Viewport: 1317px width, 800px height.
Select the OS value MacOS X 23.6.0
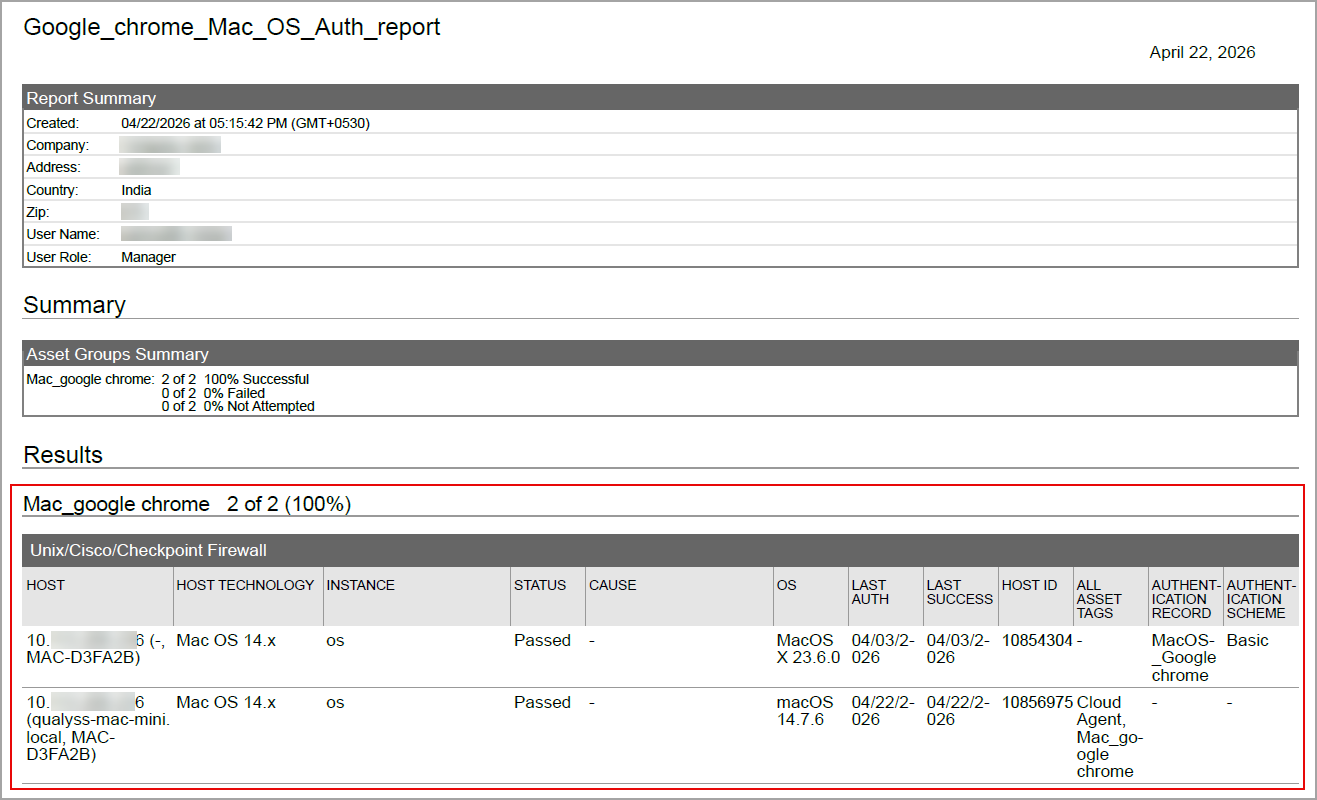click(807, 649)
